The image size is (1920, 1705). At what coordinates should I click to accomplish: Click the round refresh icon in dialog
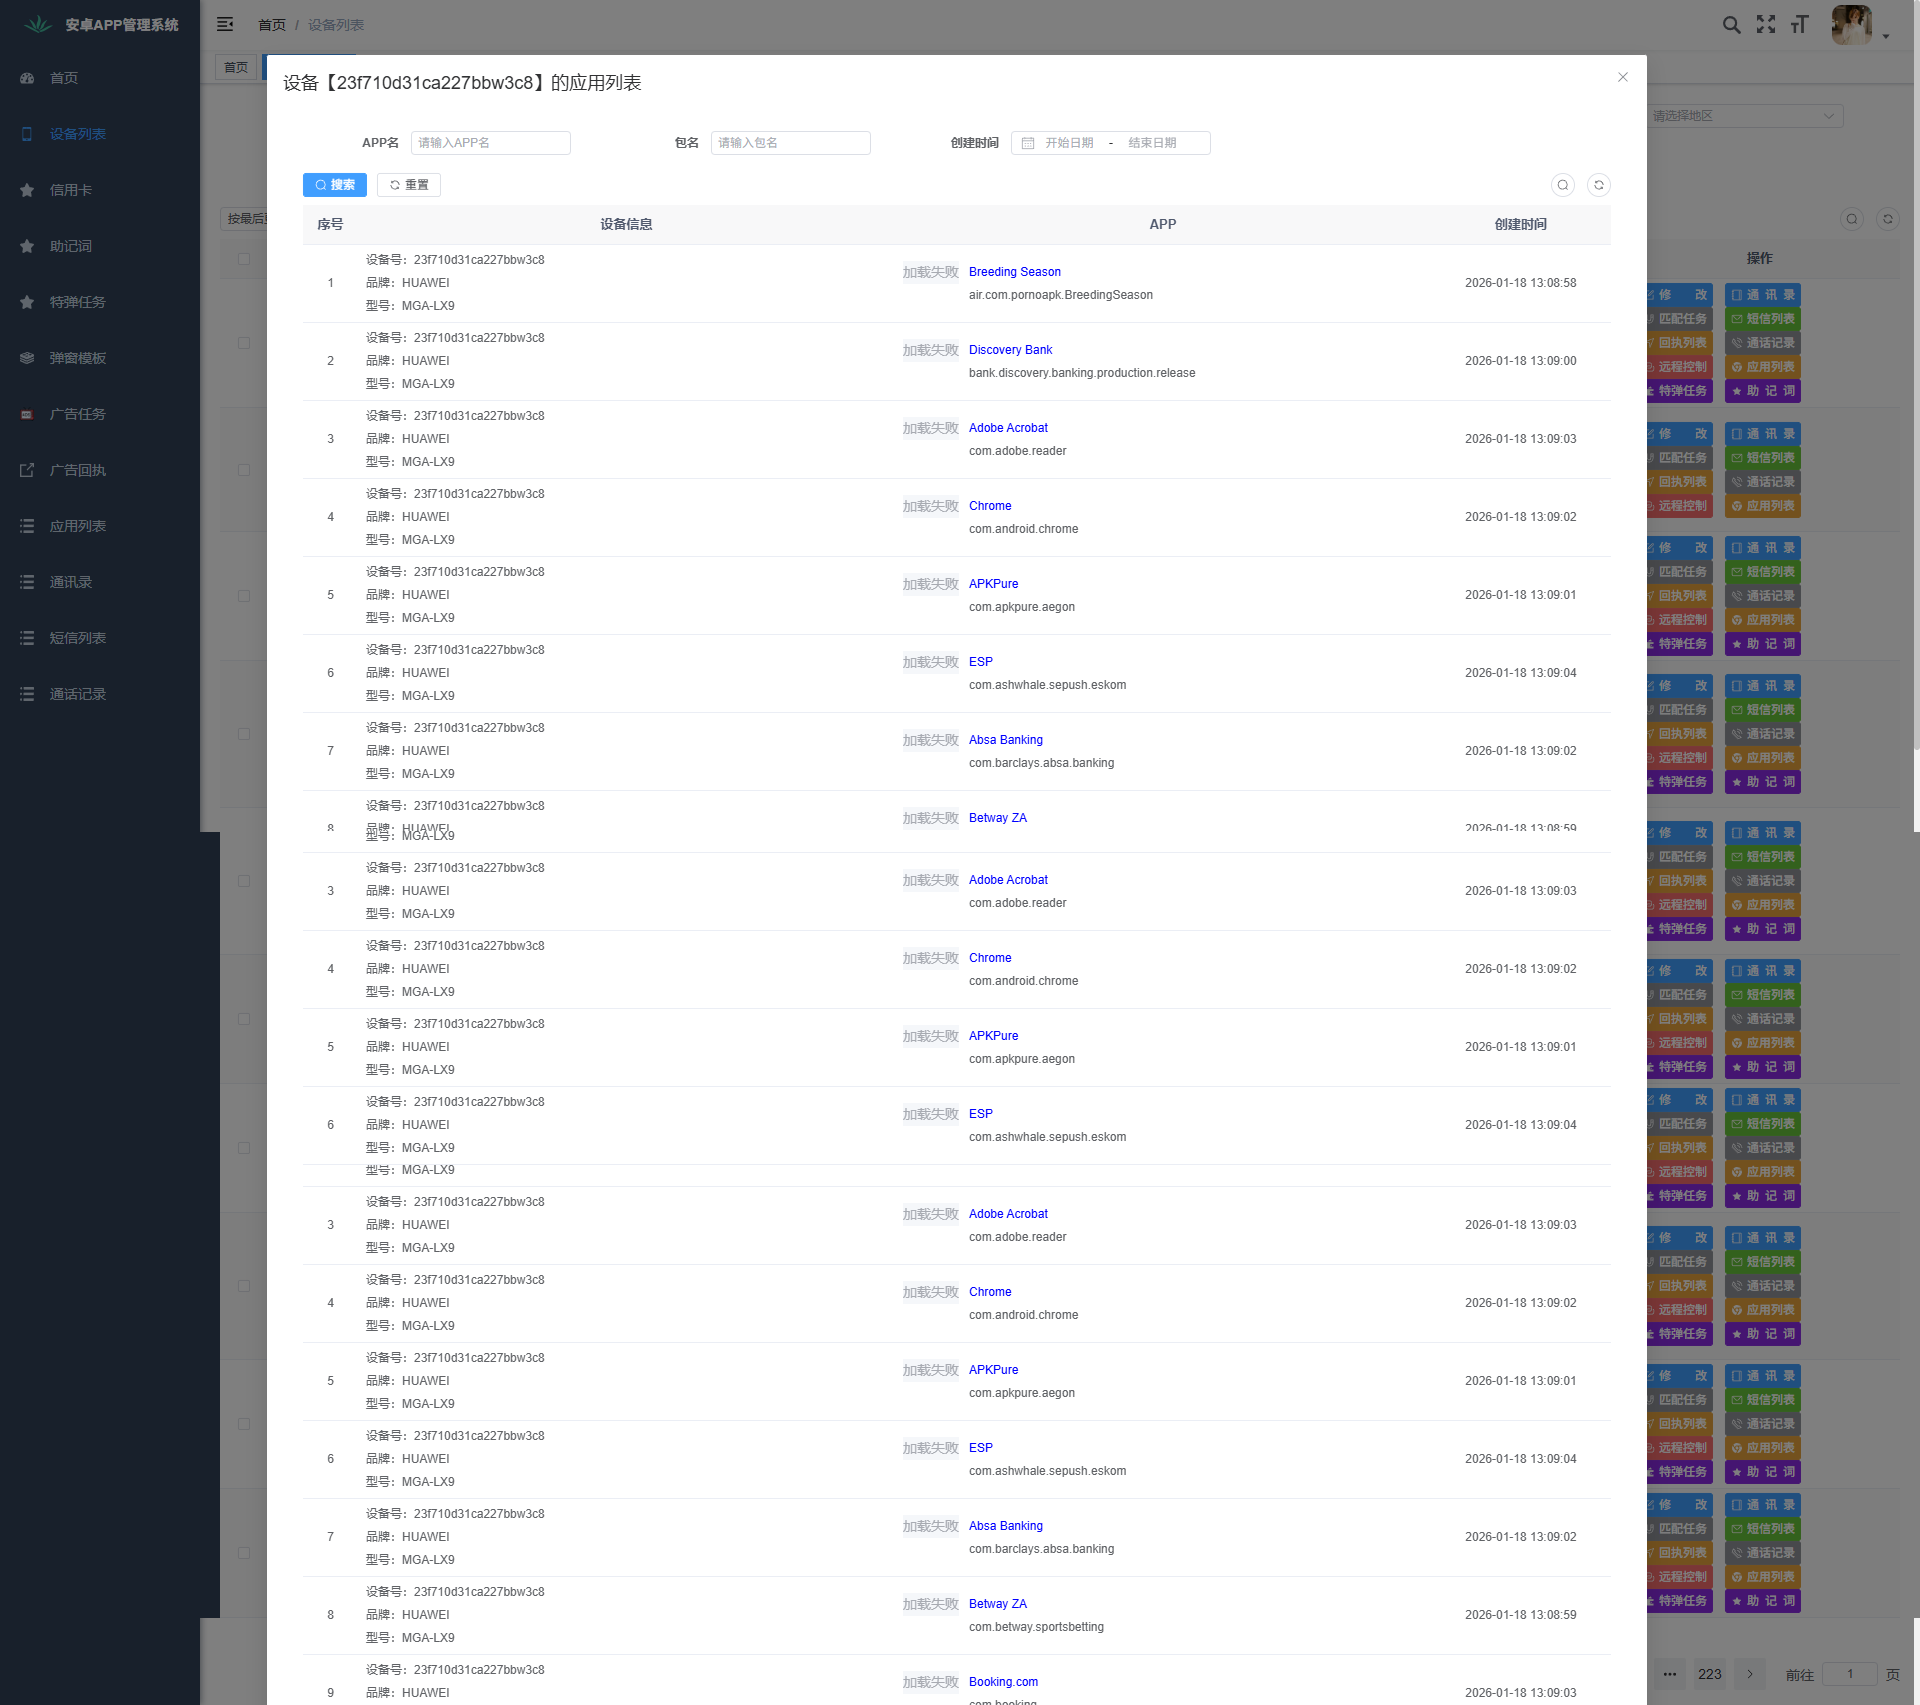pyautogui.click(x=1599, y=185)
